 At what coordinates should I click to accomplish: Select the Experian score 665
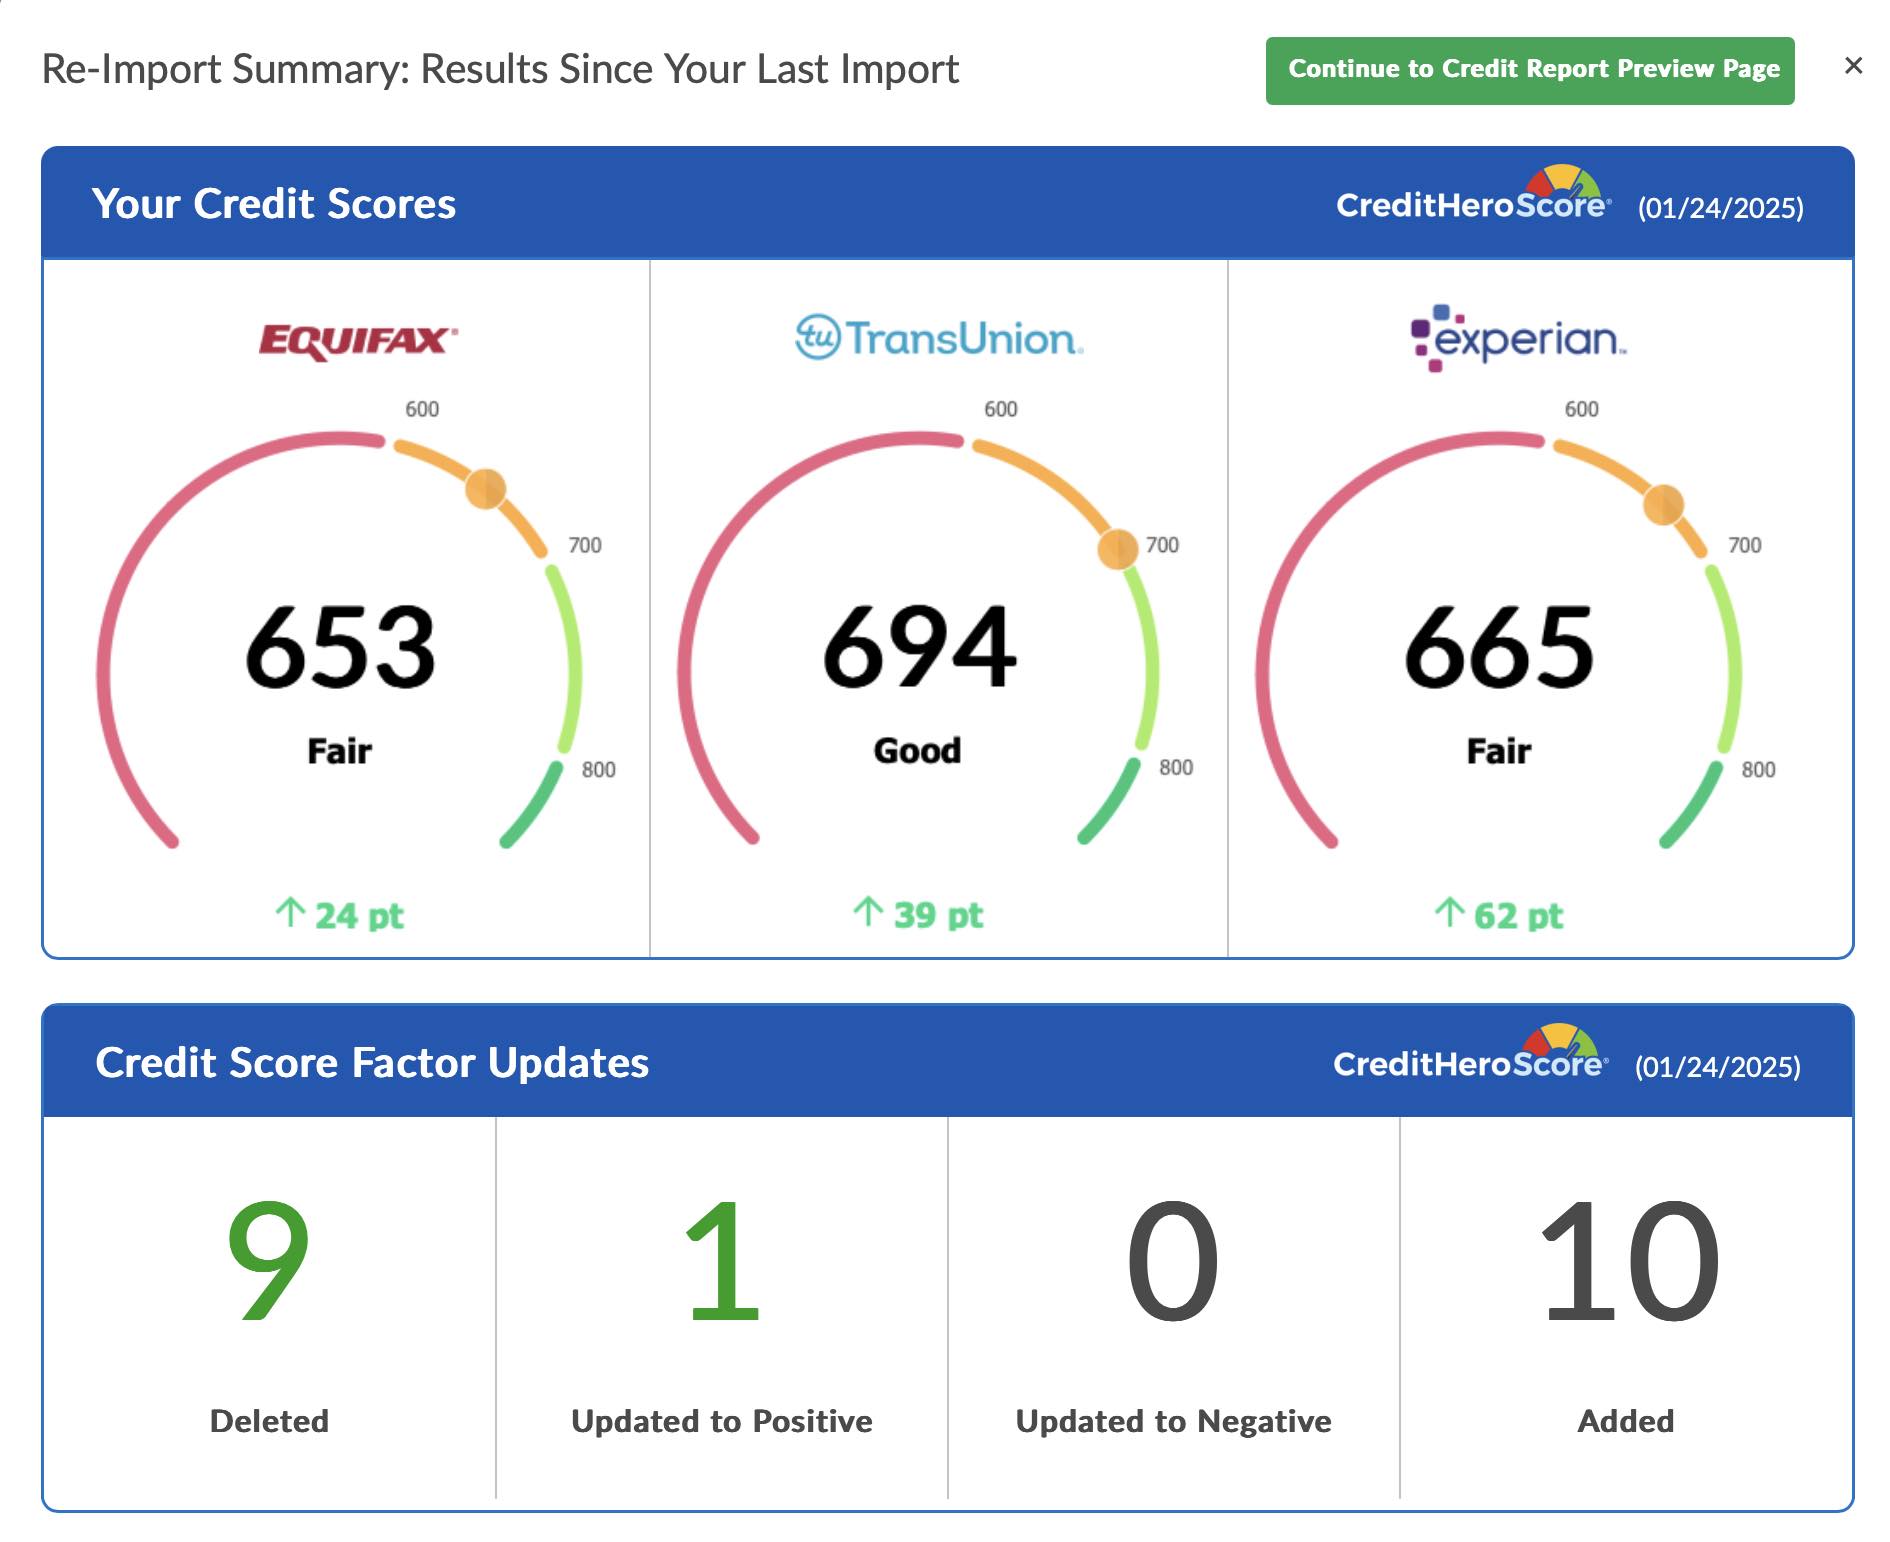[x=1498, y=648]
